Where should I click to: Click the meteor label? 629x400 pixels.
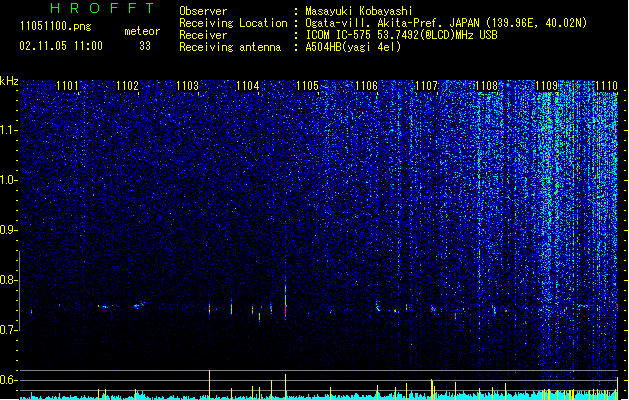click(142, 31)
